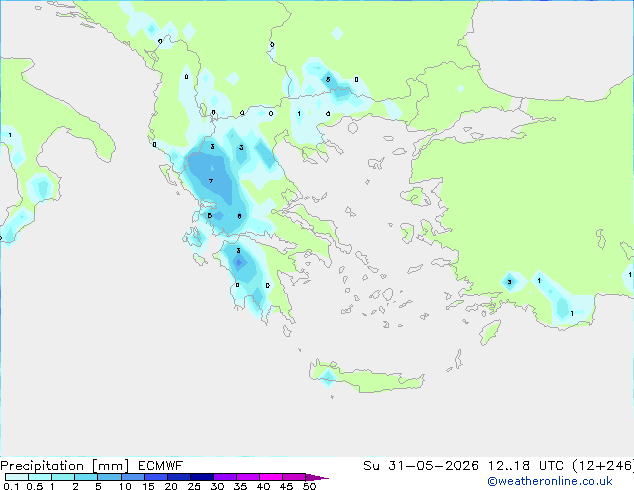This screenshot has height=490, width=634.
Task: Click the 'ECMWF' model label
Action: pyautogui.click(x=160, y=466)
